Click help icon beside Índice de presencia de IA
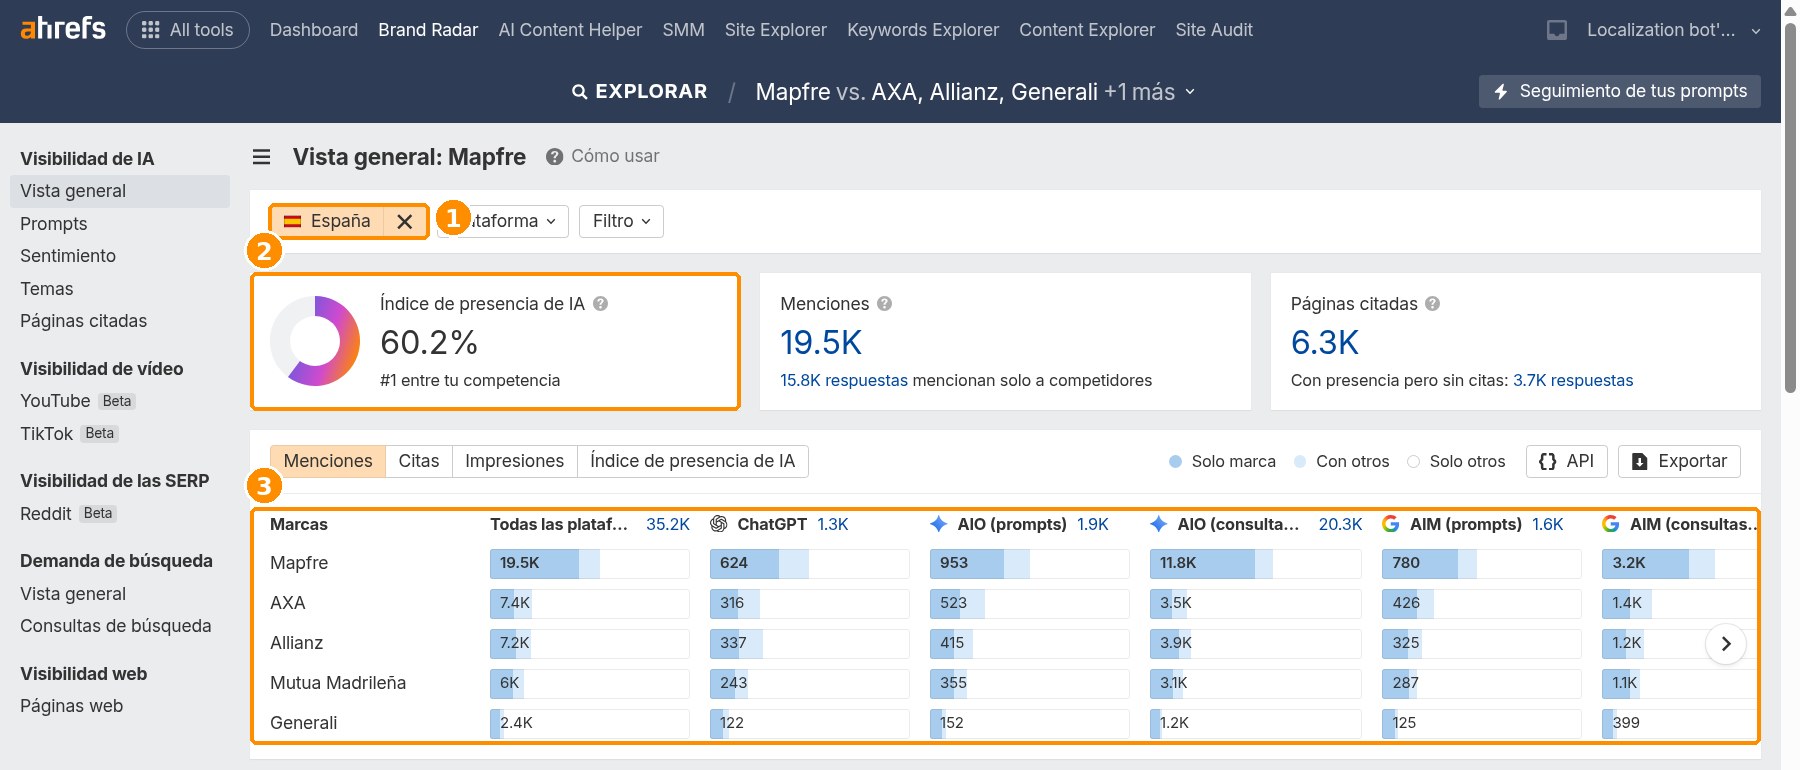The width and height of the screenshot is (1800, 770). (601, 304)
